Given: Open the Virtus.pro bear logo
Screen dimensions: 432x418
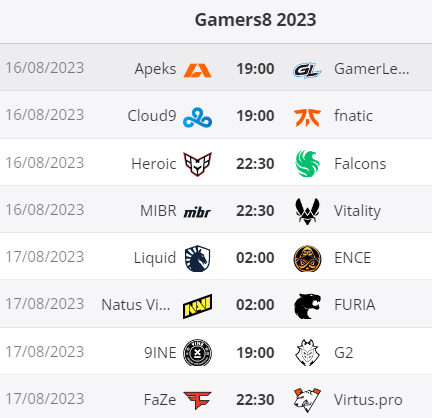Looking at the screenshot, I should pos(307,400).
